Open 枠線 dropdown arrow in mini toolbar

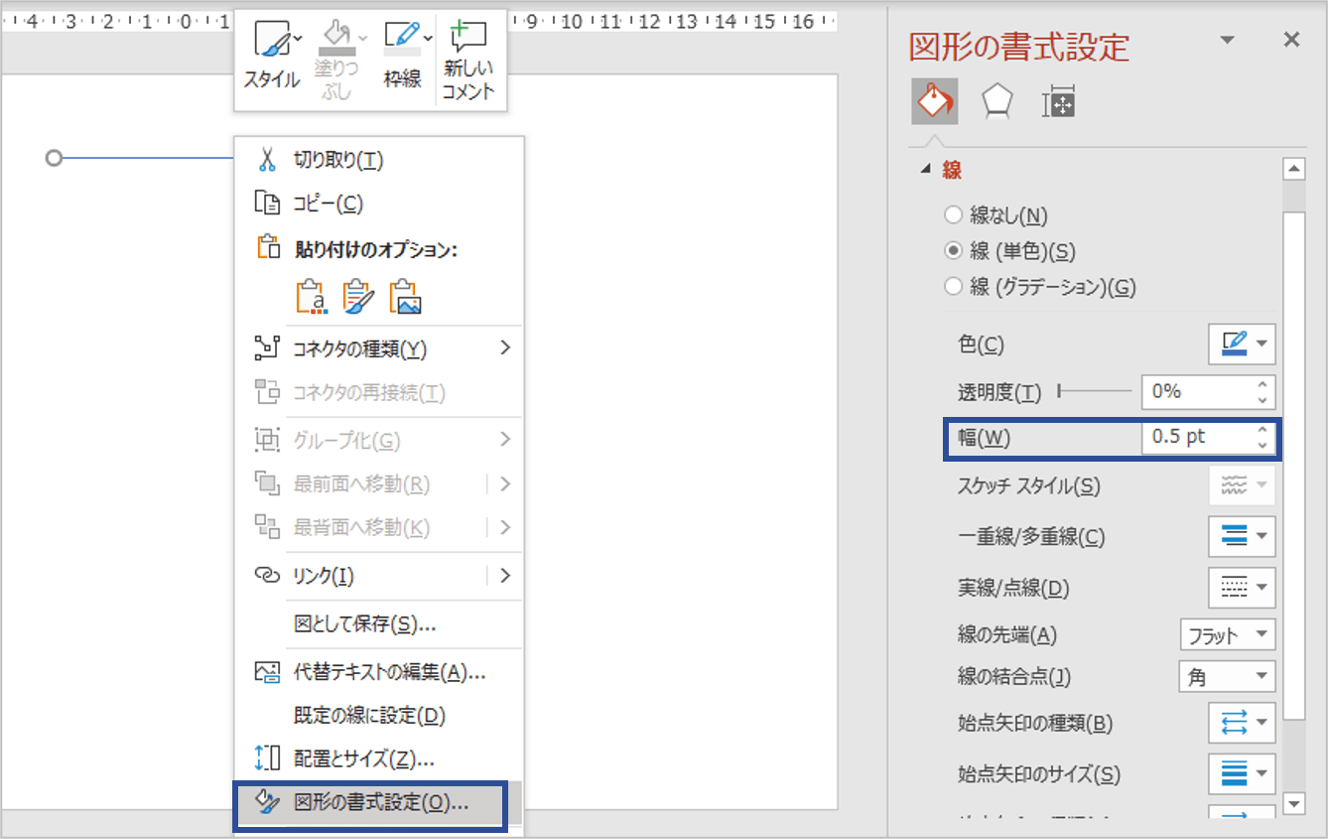click(428, 38)
